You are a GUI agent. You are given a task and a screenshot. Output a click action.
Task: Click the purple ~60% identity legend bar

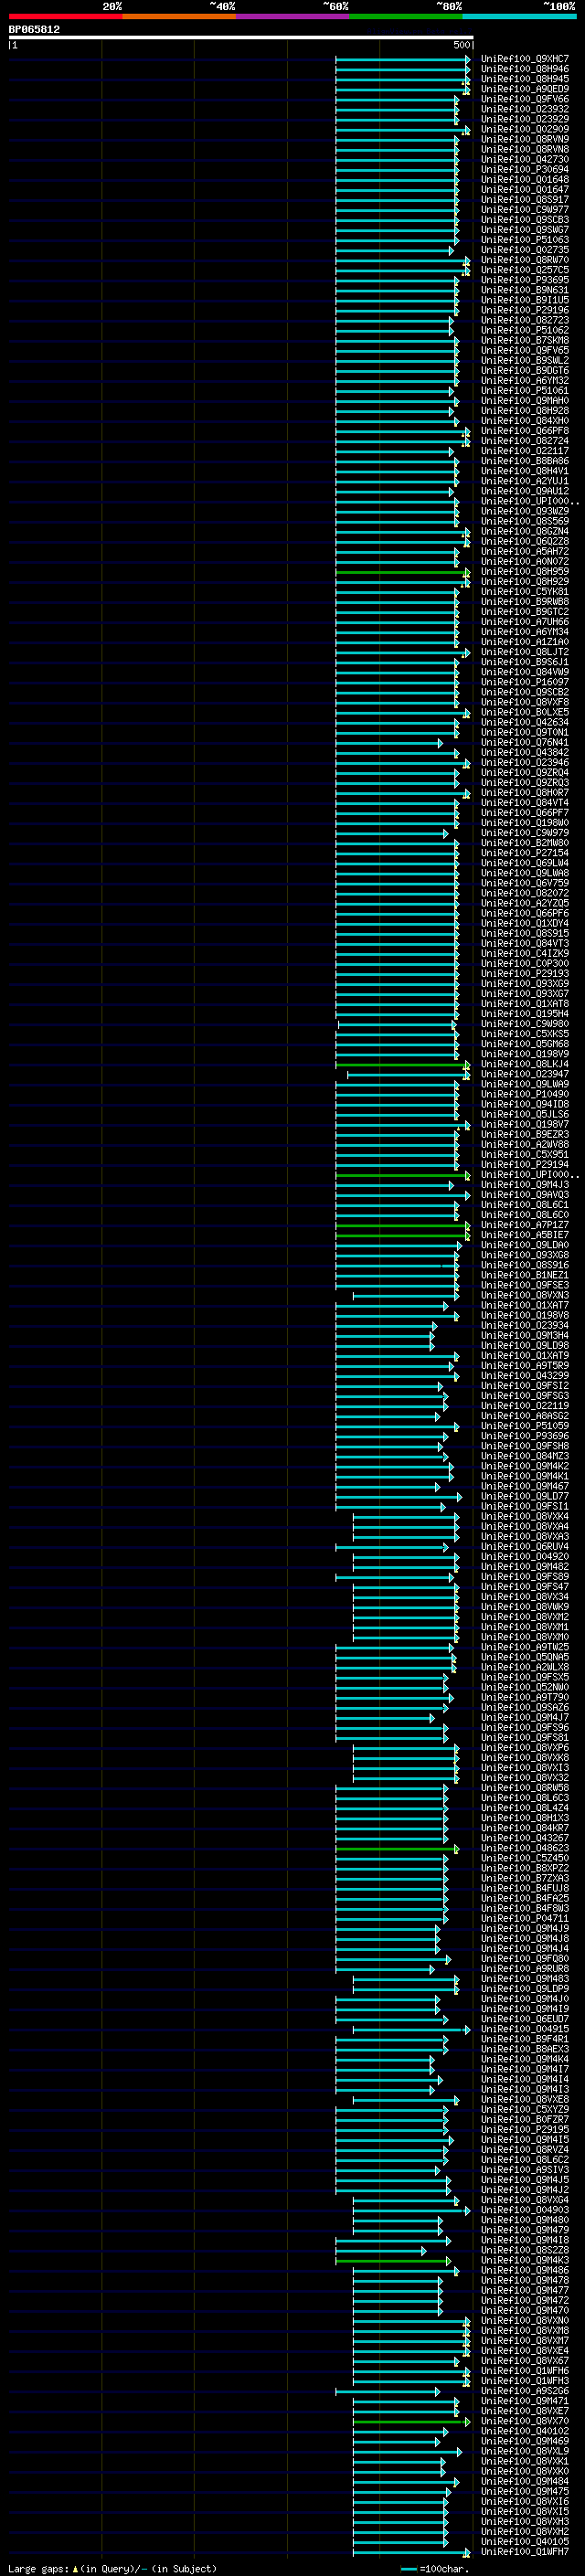293,16
